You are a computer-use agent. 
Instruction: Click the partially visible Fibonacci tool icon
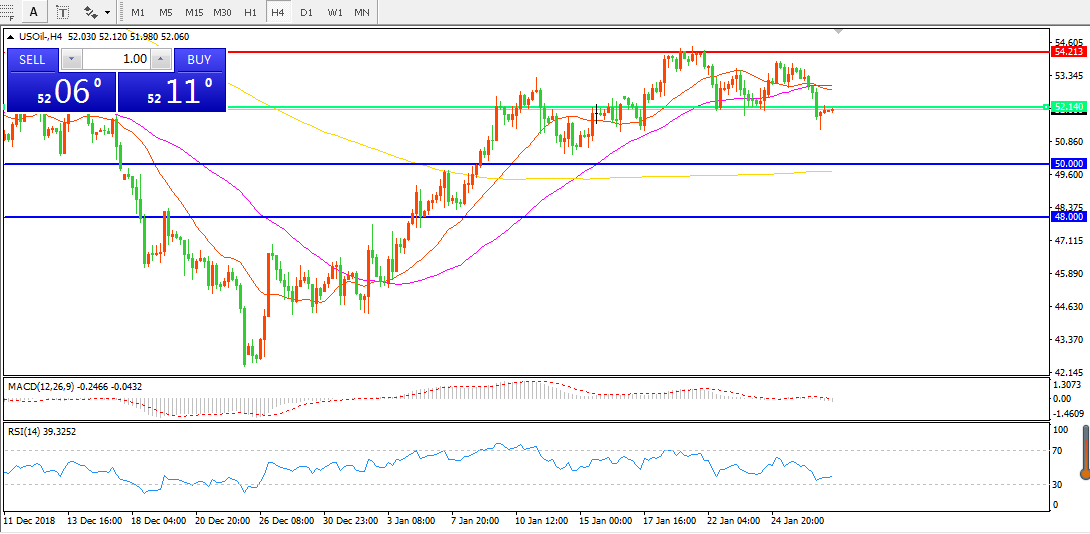[x=5, y=12]
